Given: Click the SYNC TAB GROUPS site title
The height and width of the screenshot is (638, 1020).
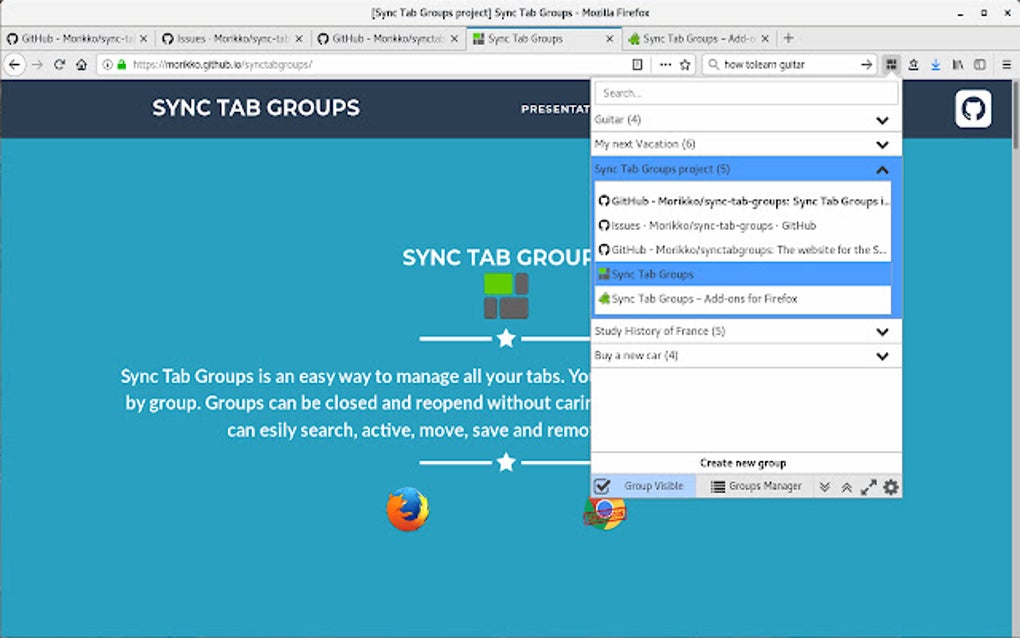Looking at the screenshot, I should point(256,108).
